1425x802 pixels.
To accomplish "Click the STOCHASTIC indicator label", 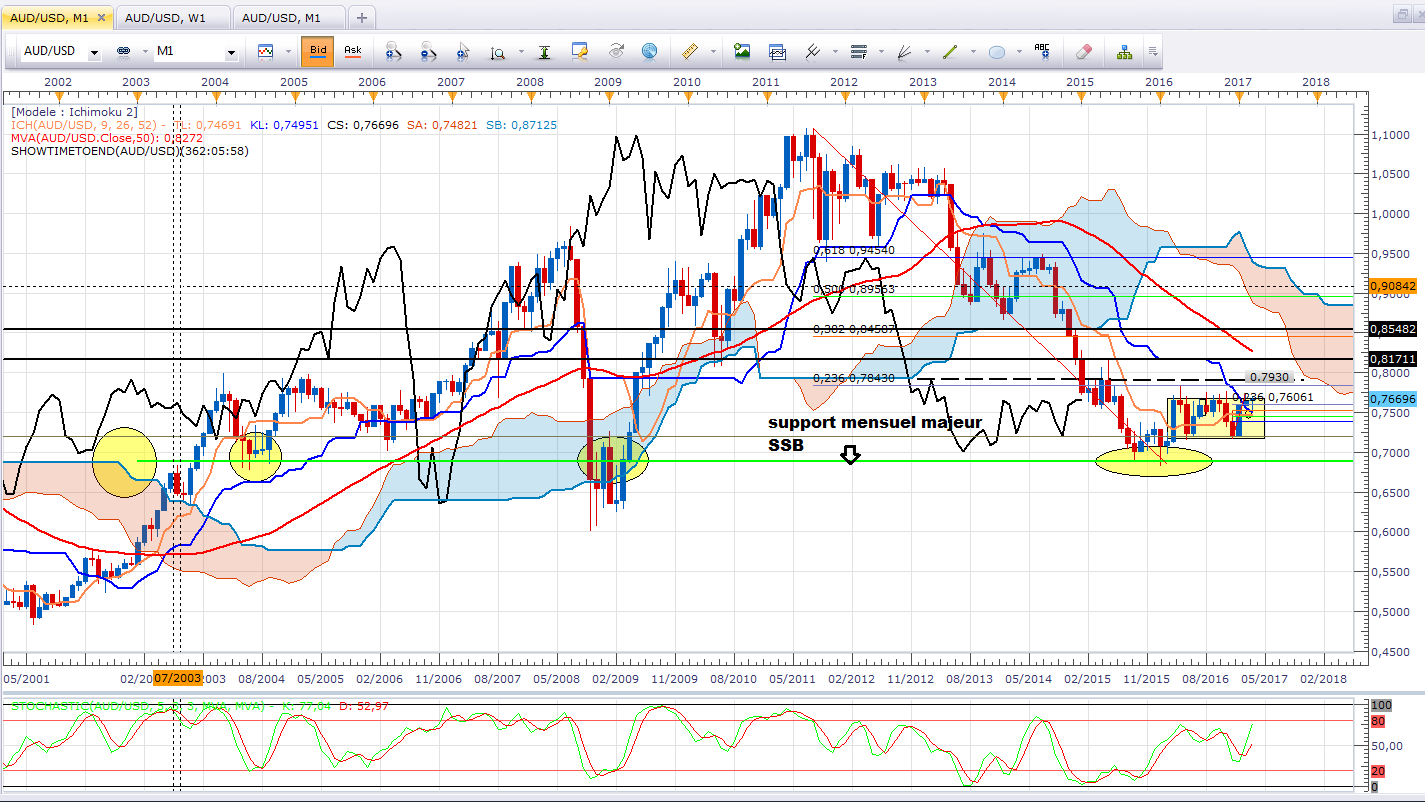I will point(140,706).
